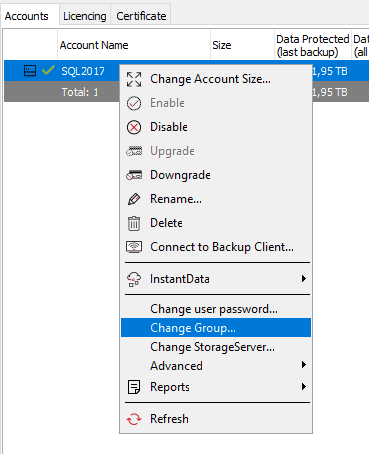Image resolution: width=369 pixels, height=454 pixels.
Task: Switch to the Licencing tab
Action: [85, 16]
